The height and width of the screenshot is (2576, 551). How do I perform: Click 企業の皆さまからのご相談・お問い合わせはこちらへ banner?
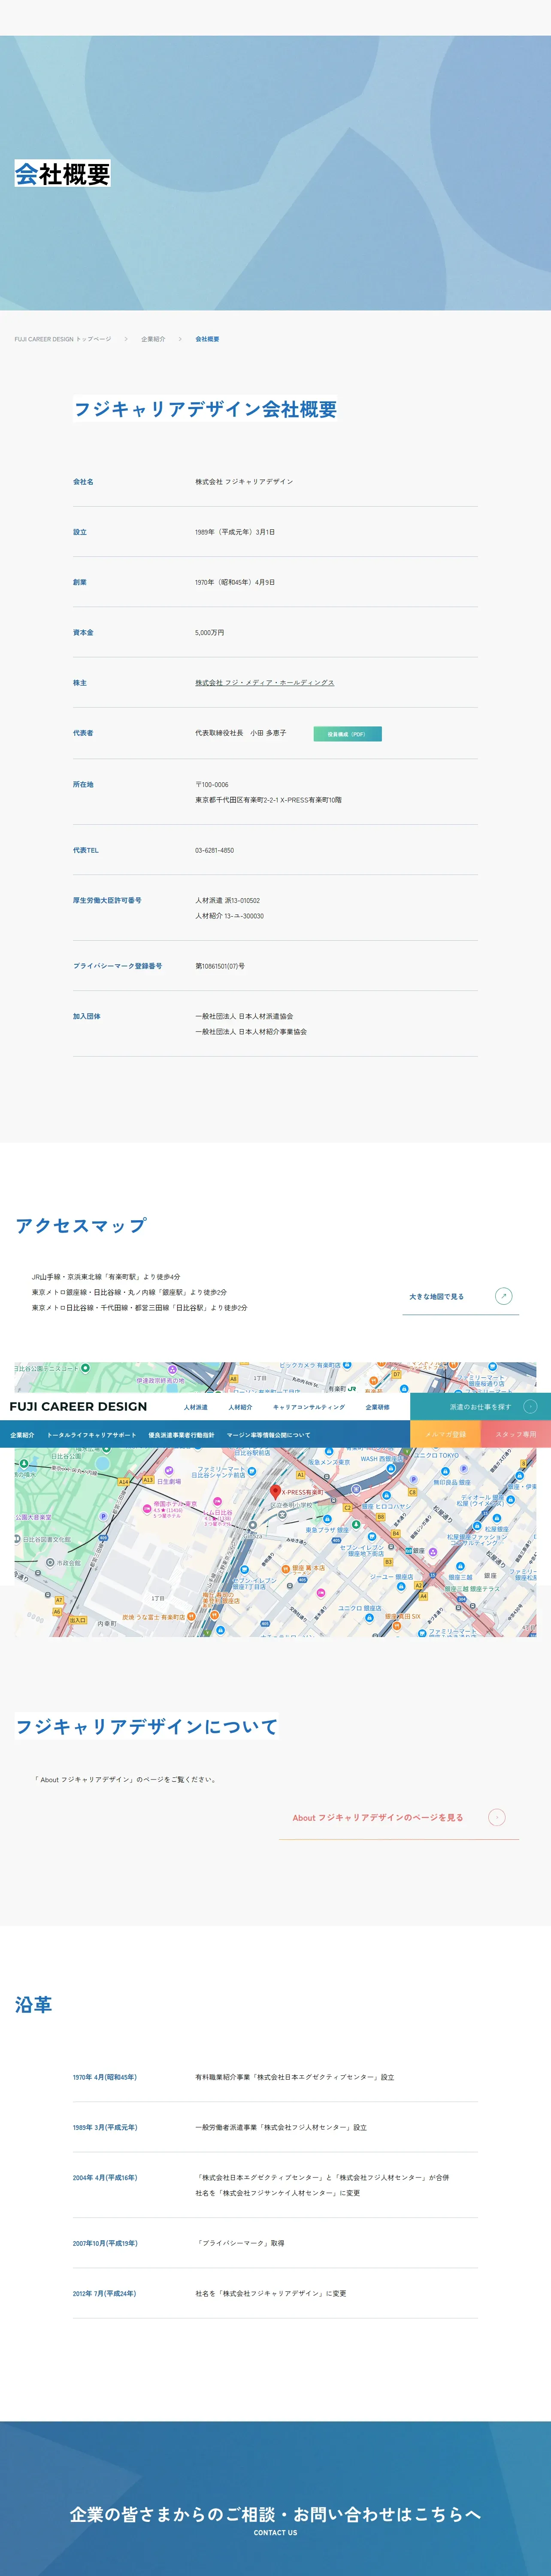click(275, 2514)
